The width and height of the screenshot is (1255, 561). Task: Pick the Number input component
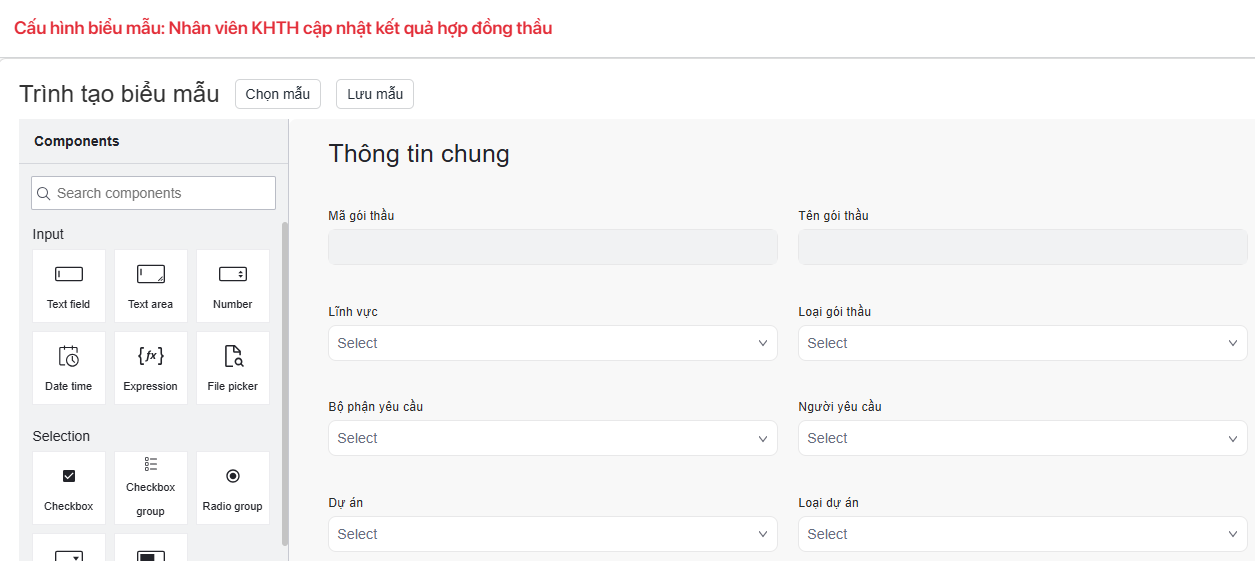point(233,286)
